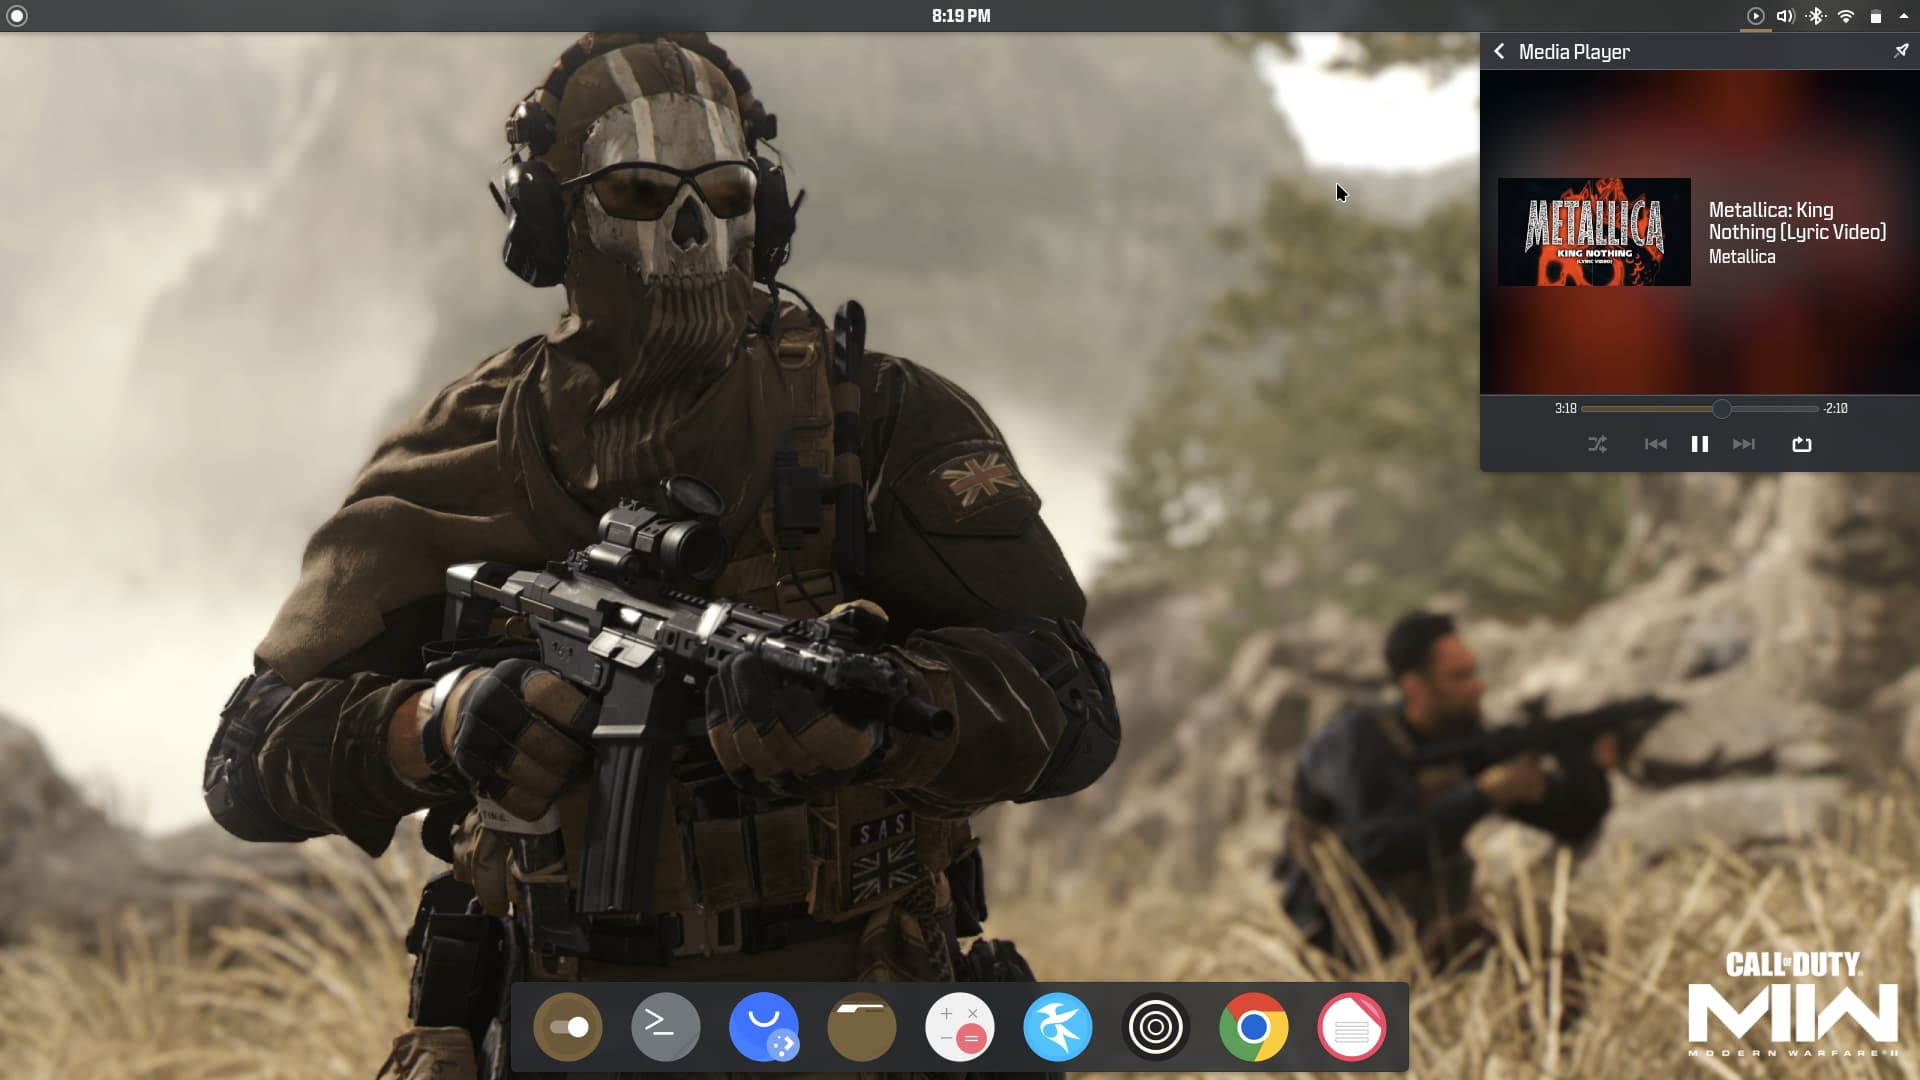Open the file manager folder icon

[x=862, y=1027]
